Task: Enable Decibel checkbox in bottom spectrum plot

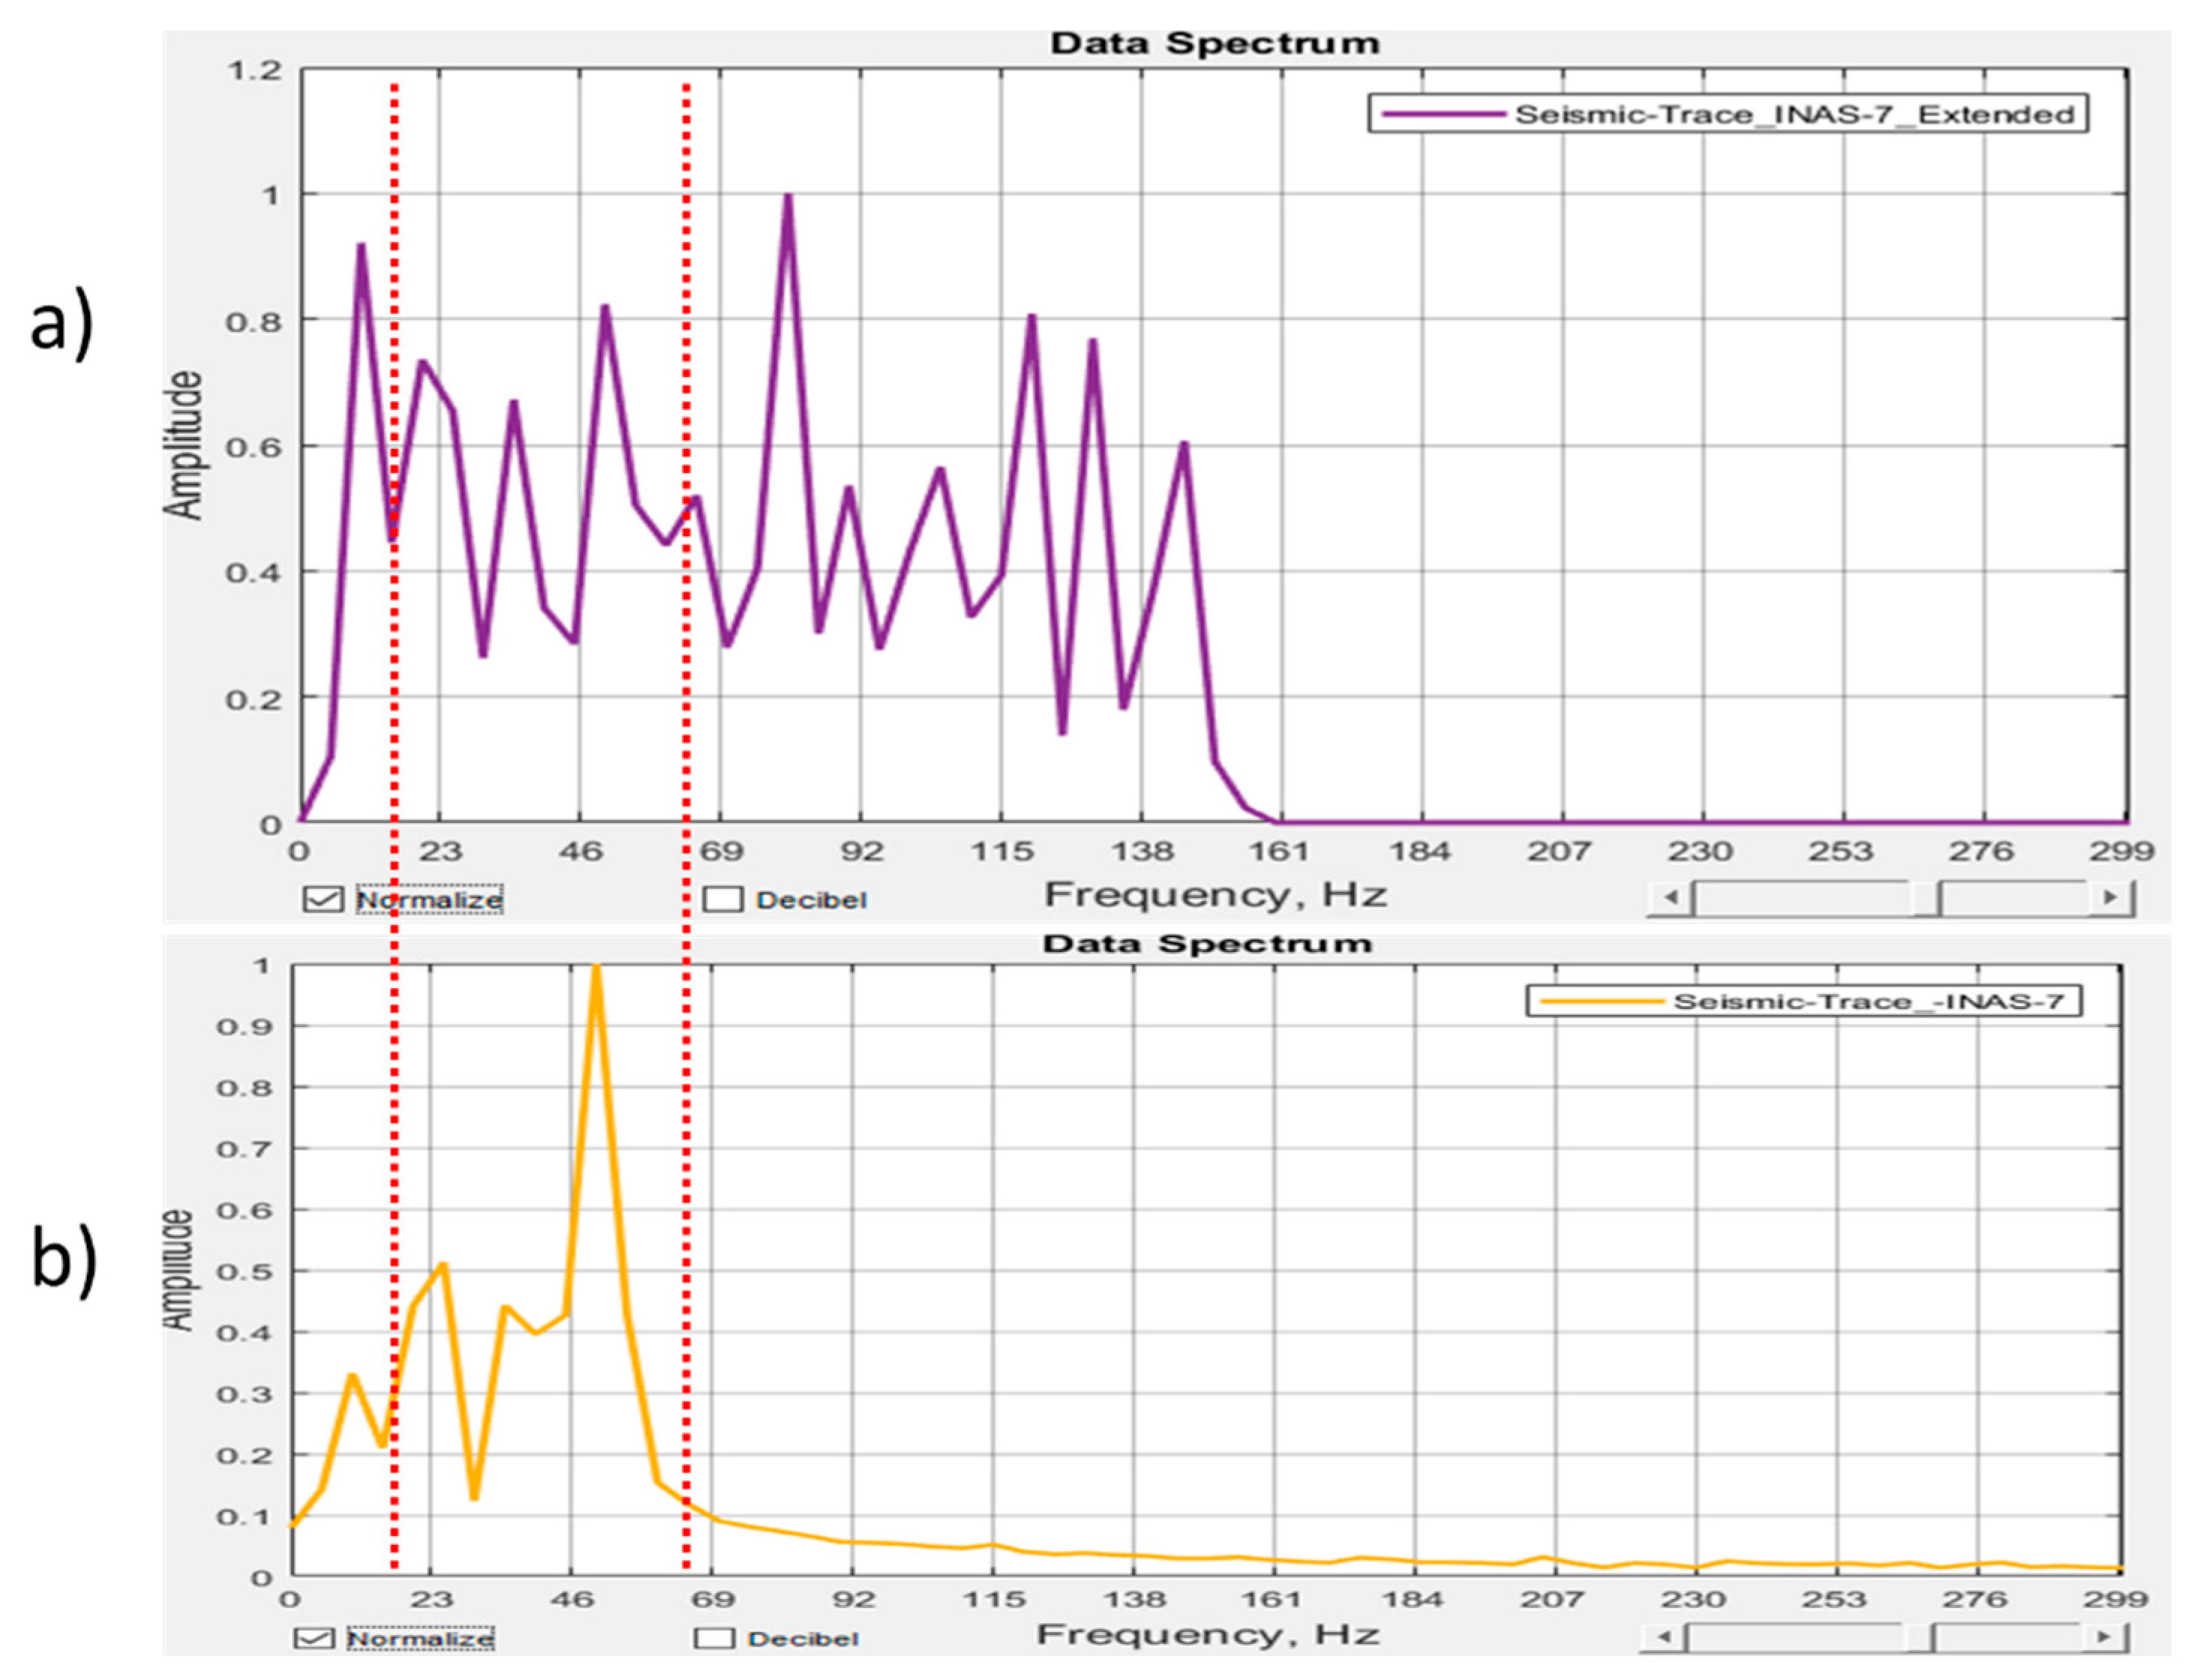Action: coord(714,1639)
